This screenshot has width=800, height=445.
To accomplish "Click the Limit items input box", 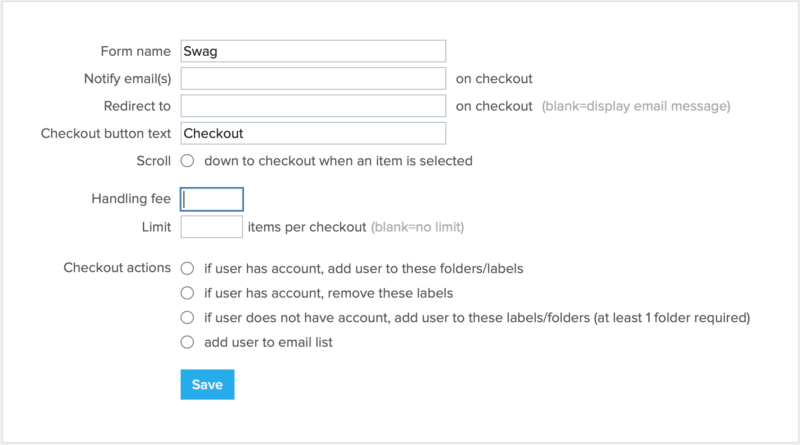I will tap(211, 227).
